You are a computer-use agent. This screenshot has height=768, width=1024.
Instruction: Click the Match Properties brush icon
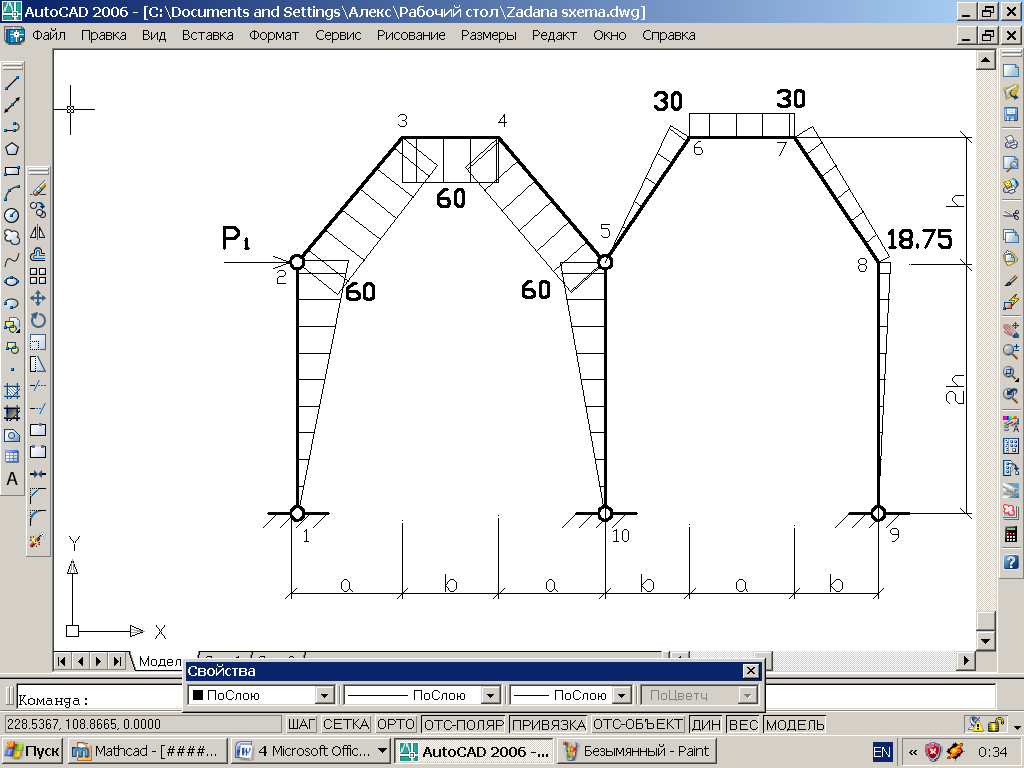(x=1011, y=281)
